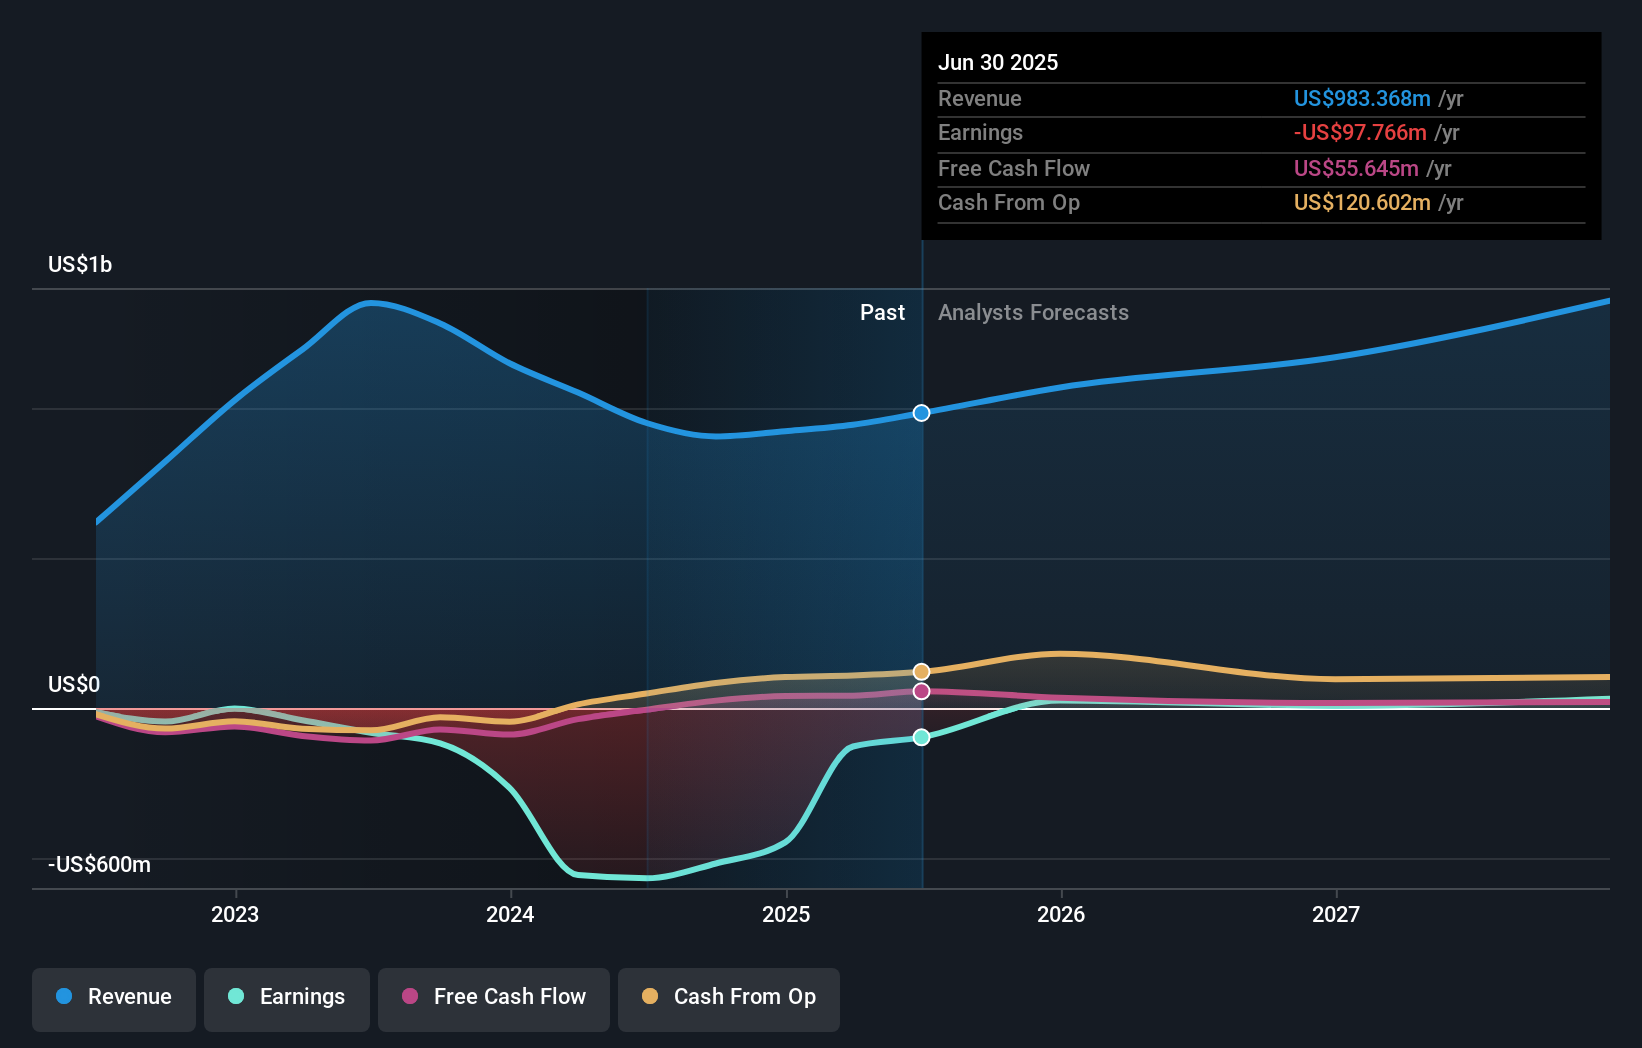Select the blue Revenue marker on the chart

921,412
